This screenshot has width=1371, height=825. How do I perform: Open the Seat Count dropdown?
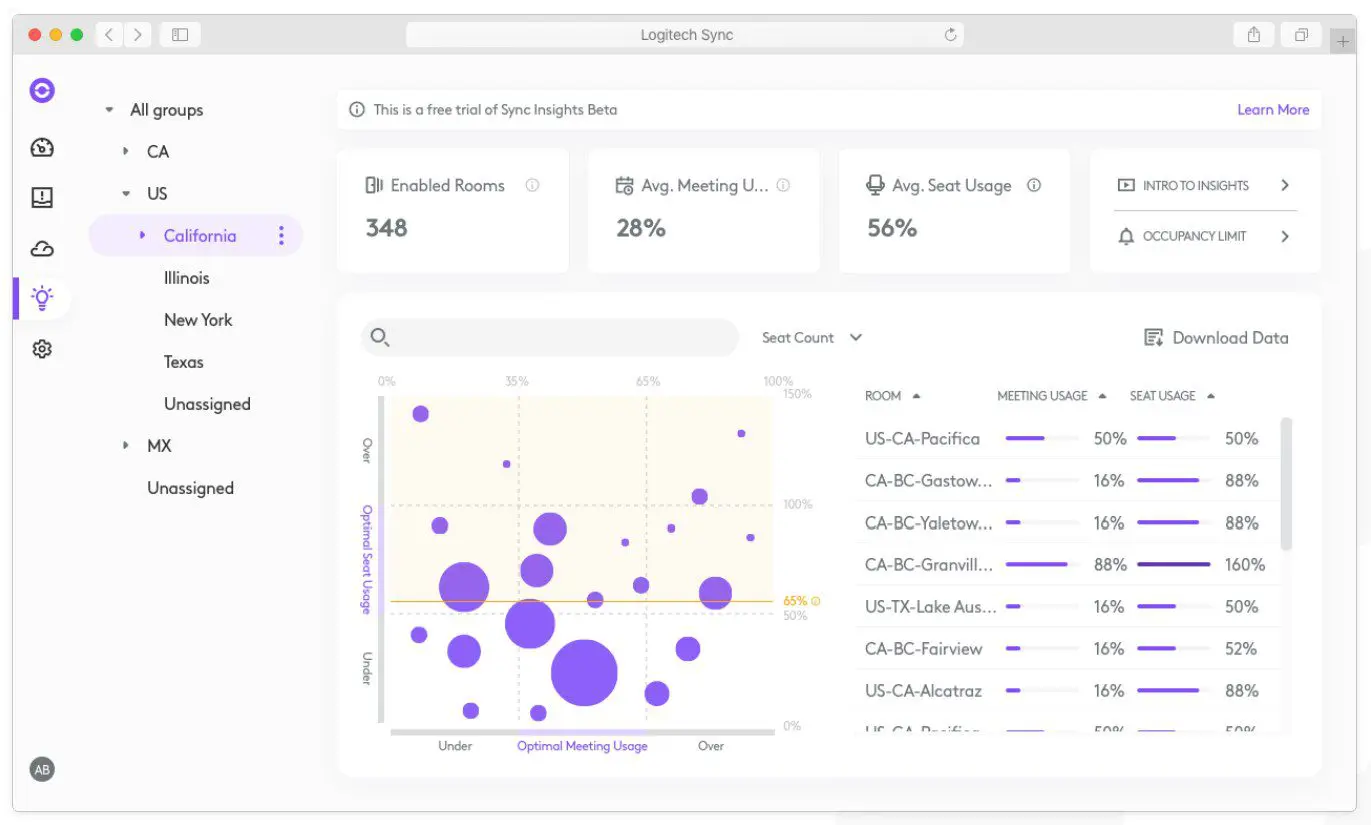tap(811, 338)
